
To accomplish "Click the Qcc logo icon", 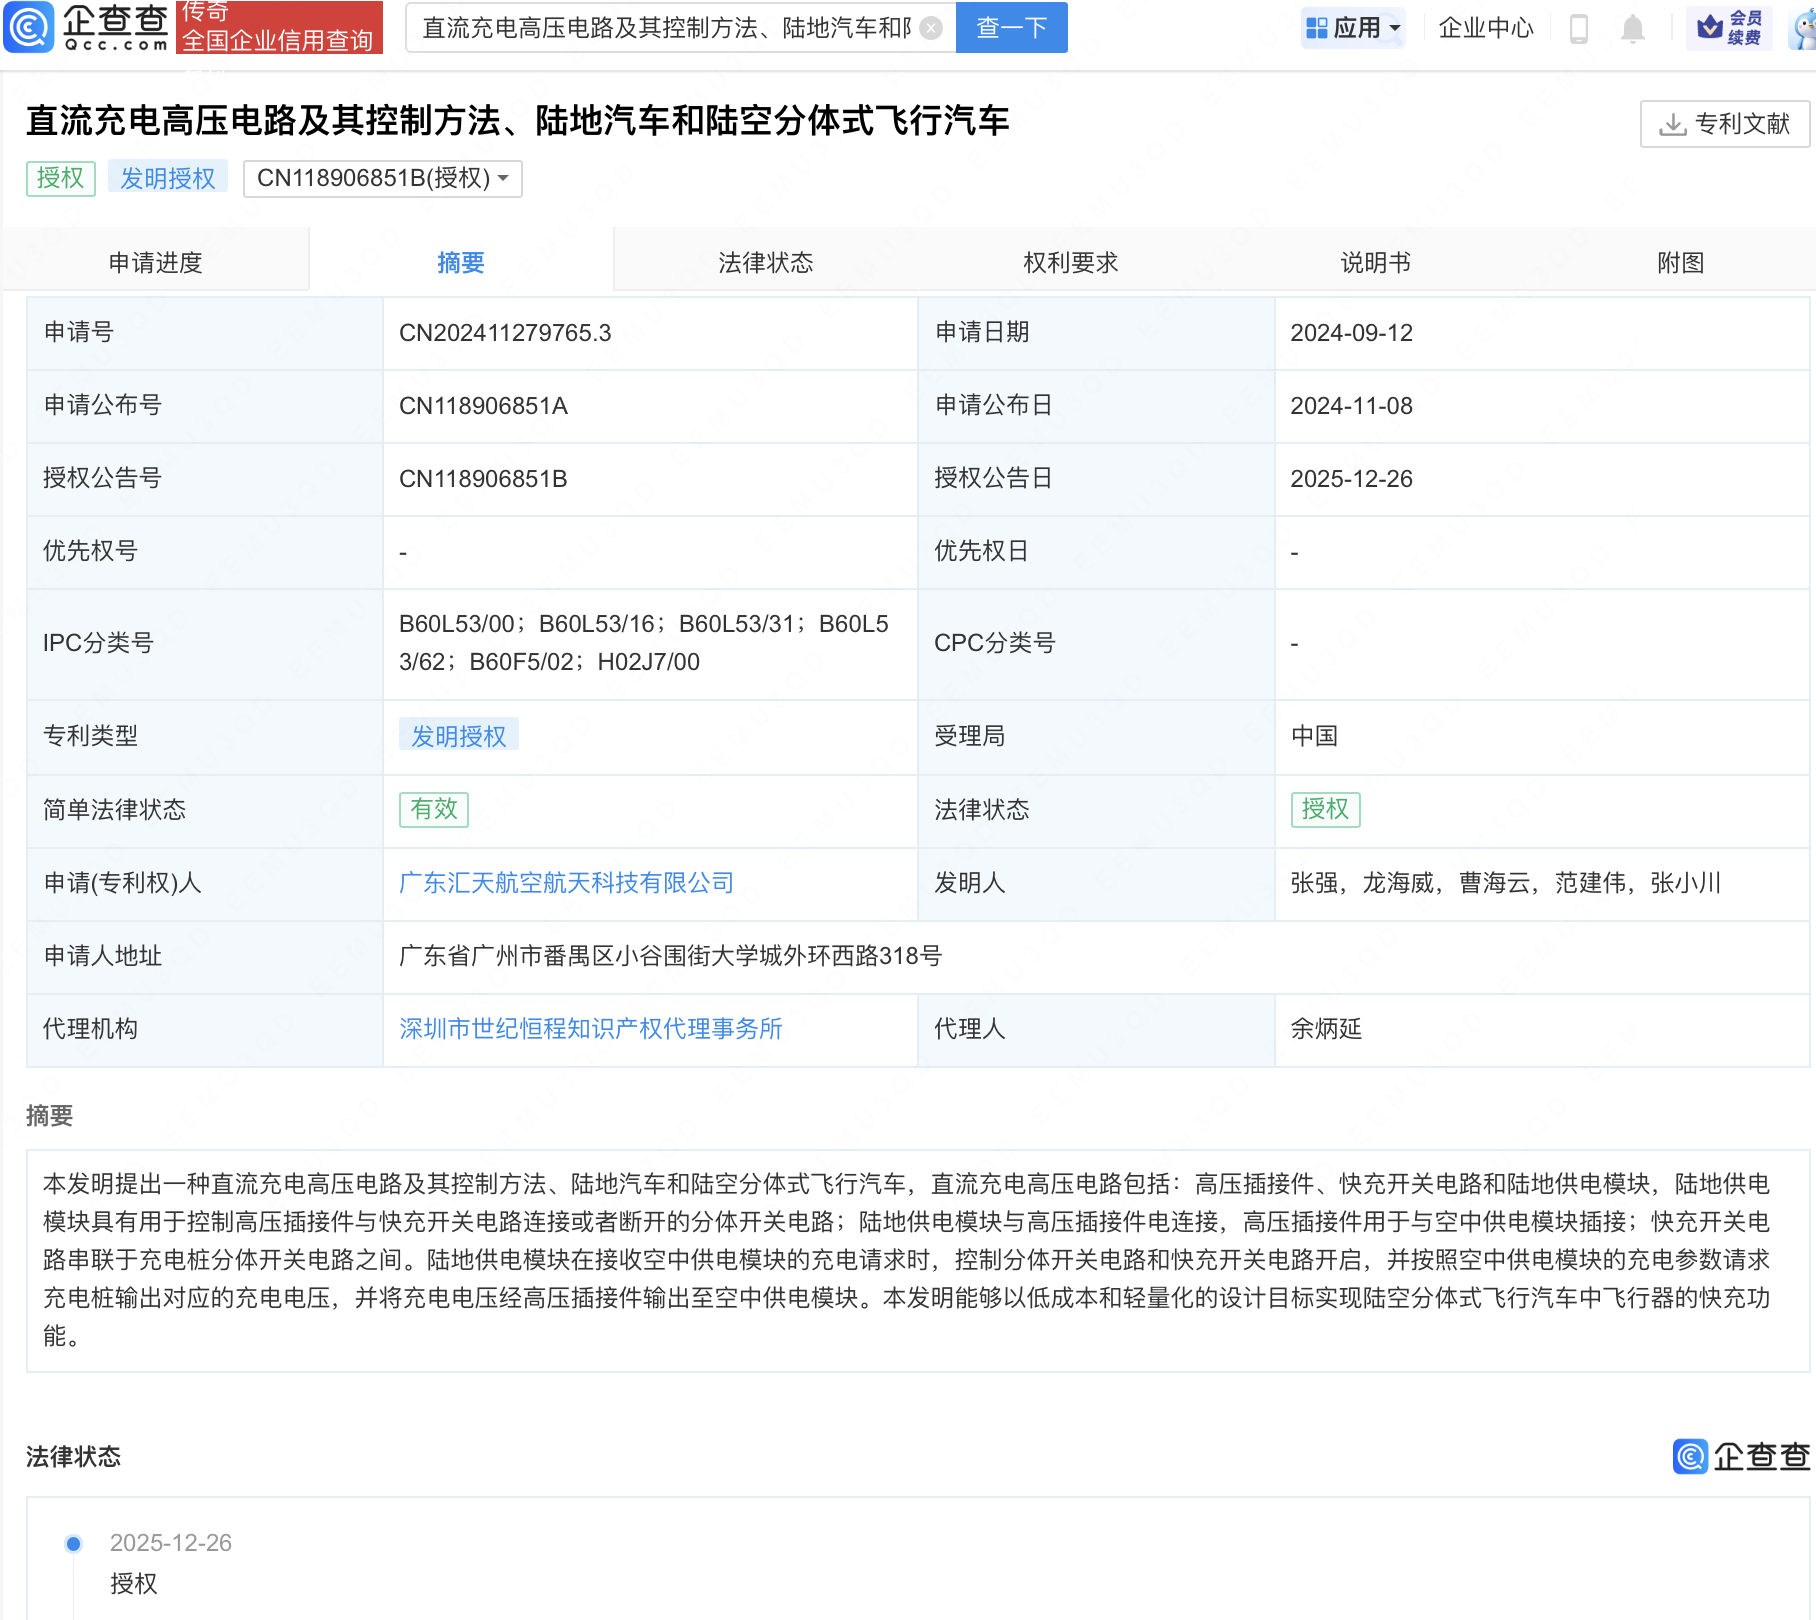I will click(29, 27).
